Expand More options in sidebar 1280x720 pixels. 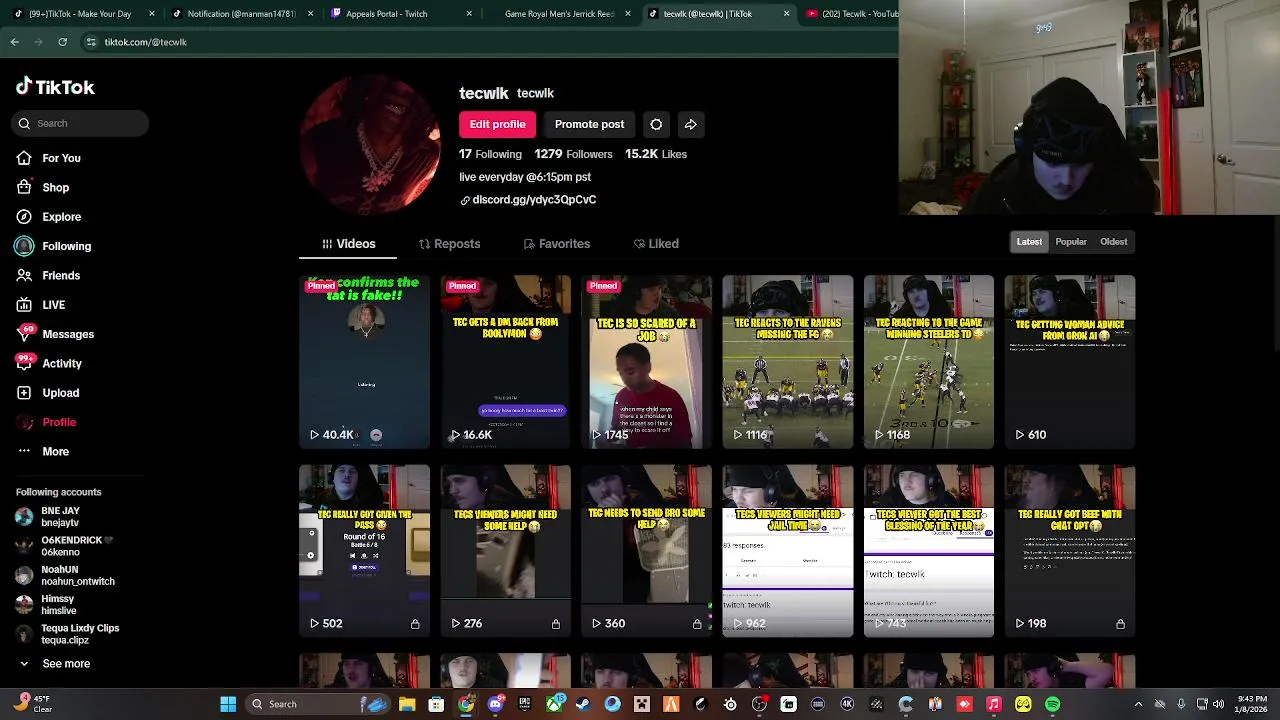[x=43, y=451]
